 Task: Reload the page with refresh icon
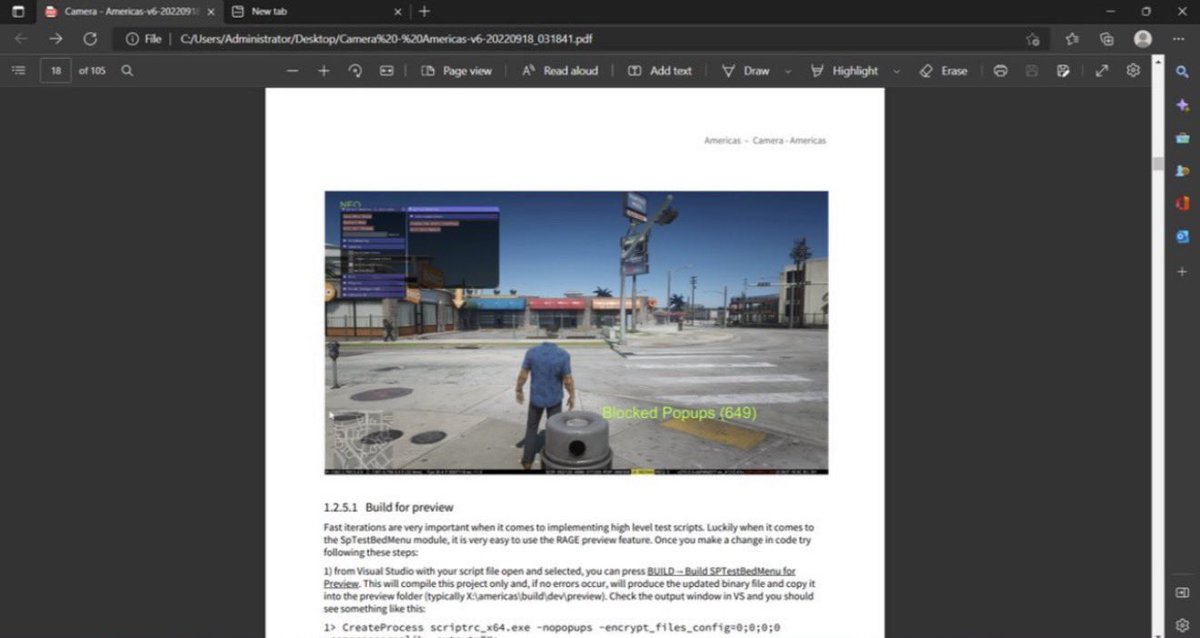(x=90, y=39)
